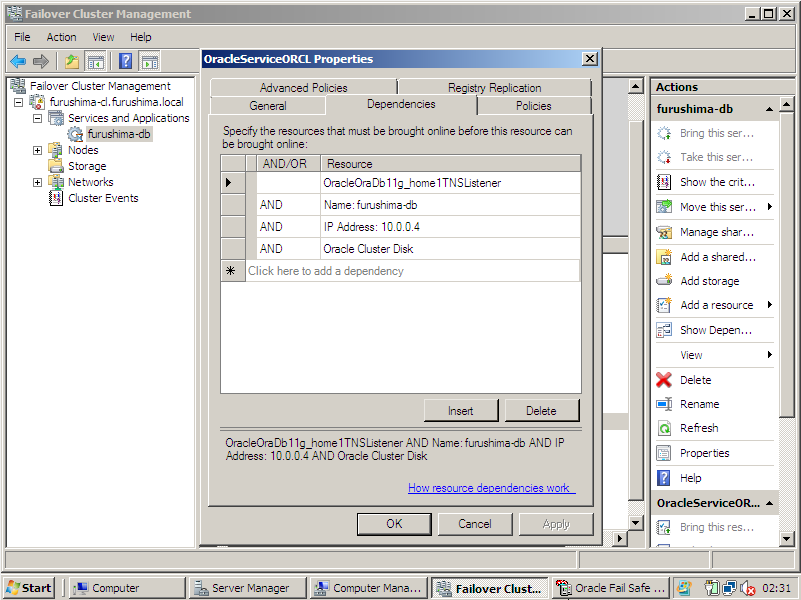Collapse the OracleServiceOR... actions section
The width and height of the screenshot is (801, 600).
coord(769,503)
